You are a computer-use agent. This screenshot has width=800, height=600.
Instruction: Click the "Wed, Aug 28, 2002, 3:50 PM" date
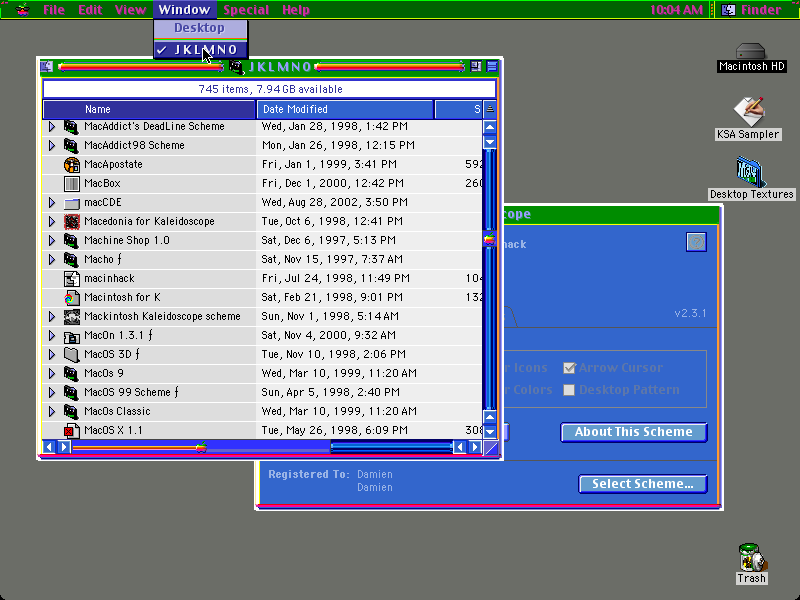click(x=335, y=203)
